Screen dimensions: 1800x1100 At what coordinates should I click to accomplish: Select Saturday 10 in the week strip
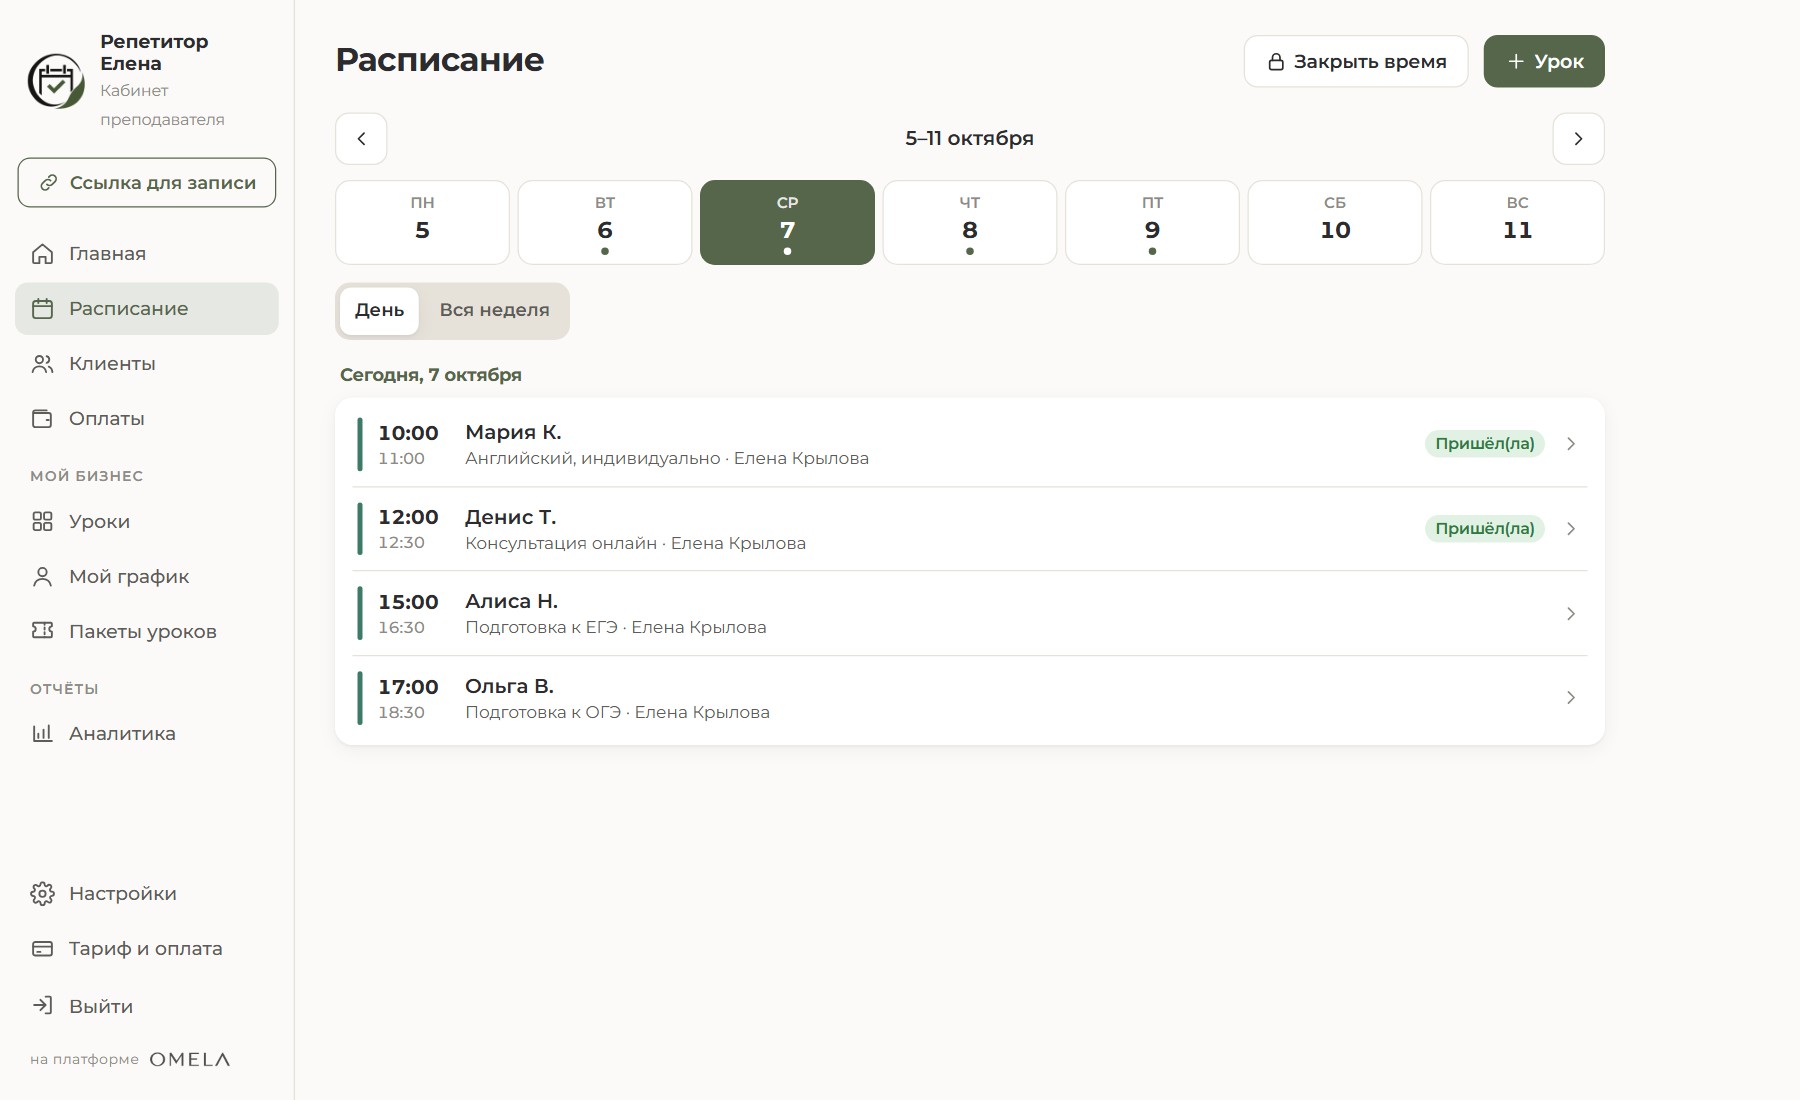pyautogui.click(x=1335, y=223)
